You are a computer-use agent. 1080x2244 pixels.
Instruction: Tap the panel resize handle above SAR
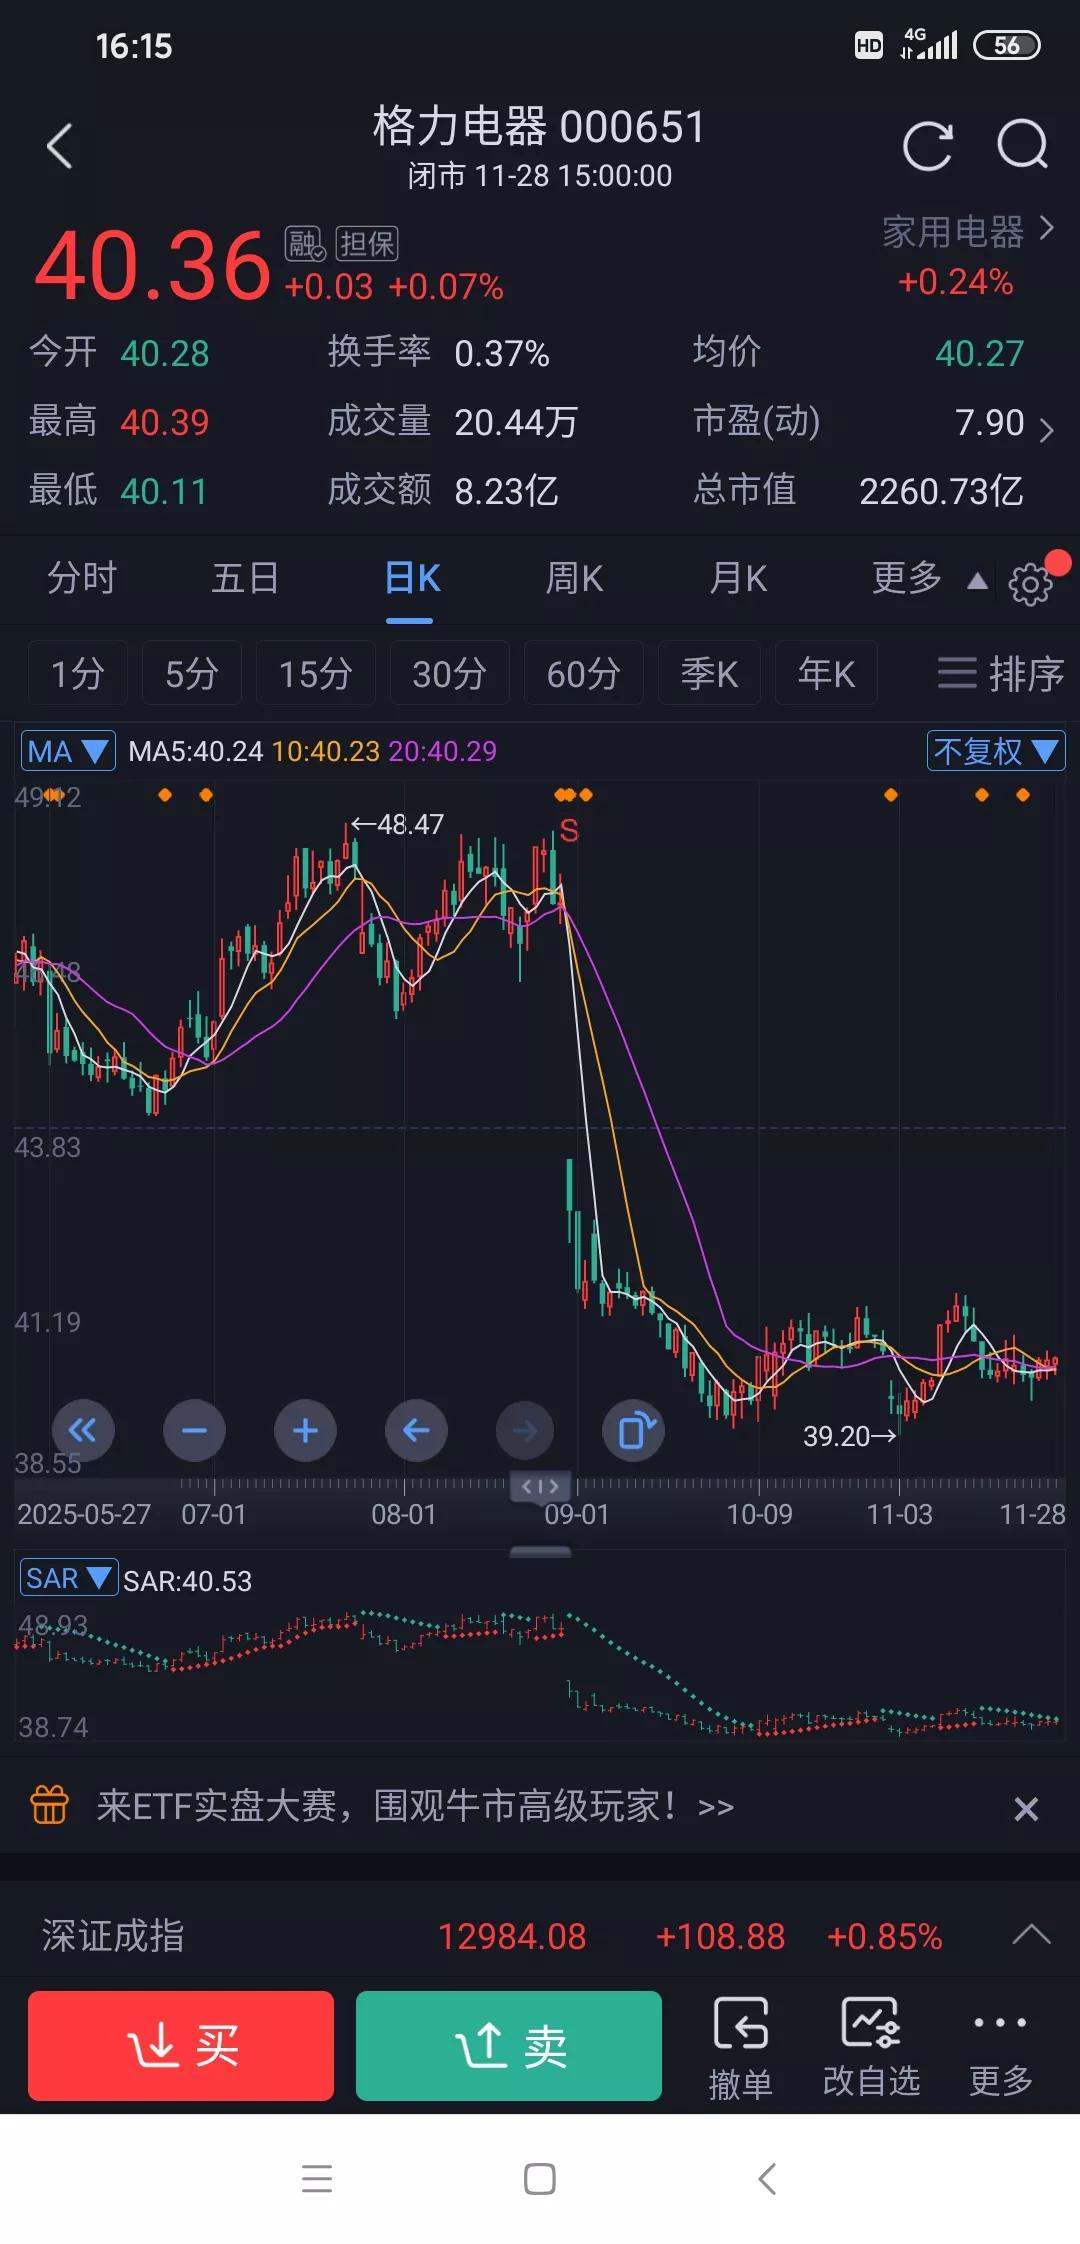click(540, 1552)
